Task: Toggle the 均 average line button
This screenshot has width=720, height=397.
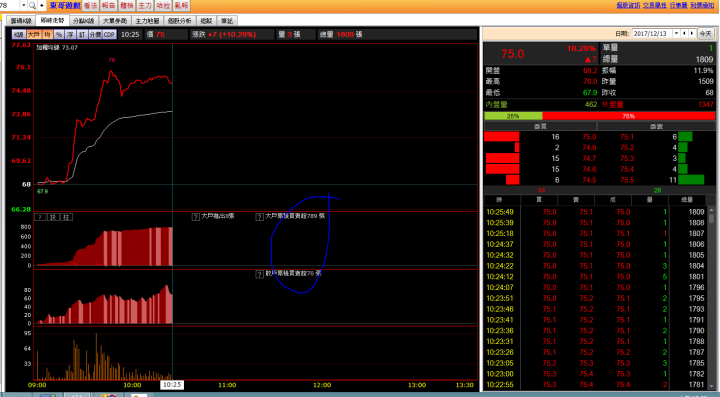Action: (x=47, y=34)
